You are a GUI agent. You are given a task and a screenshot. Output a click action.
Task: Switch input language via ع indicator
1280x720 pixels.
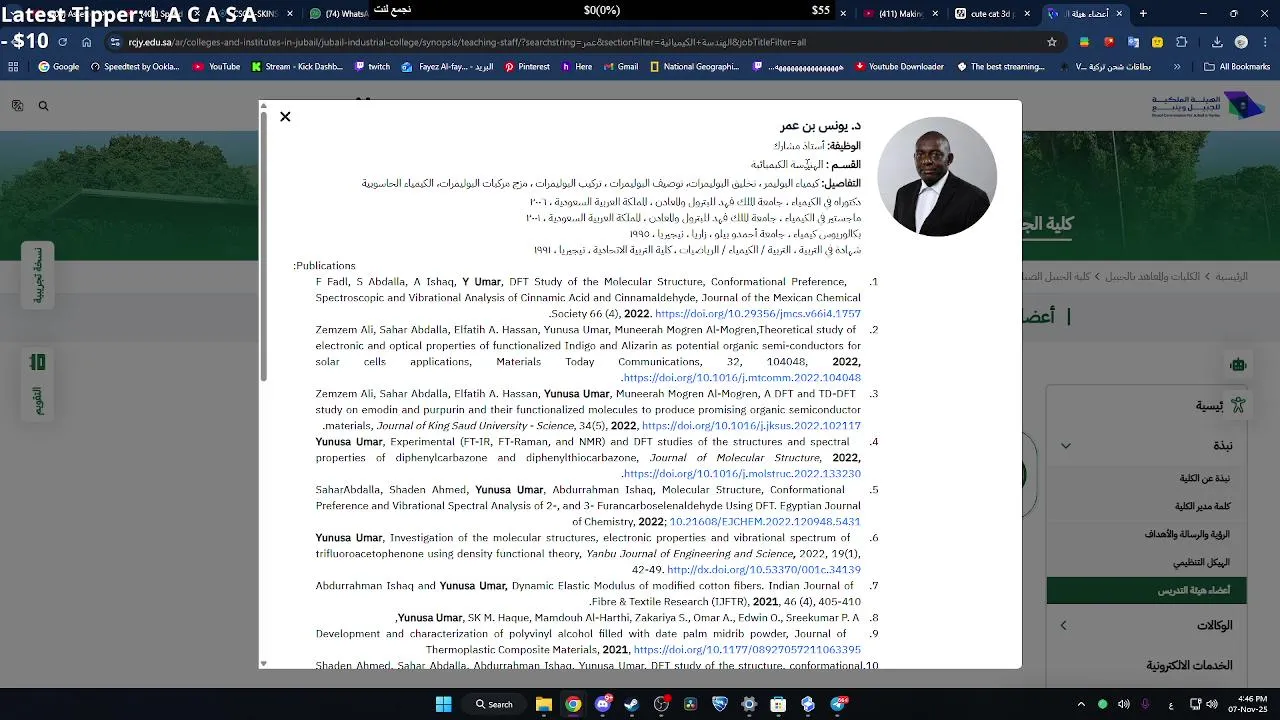pyautogui.click(x=1171, y=705)
